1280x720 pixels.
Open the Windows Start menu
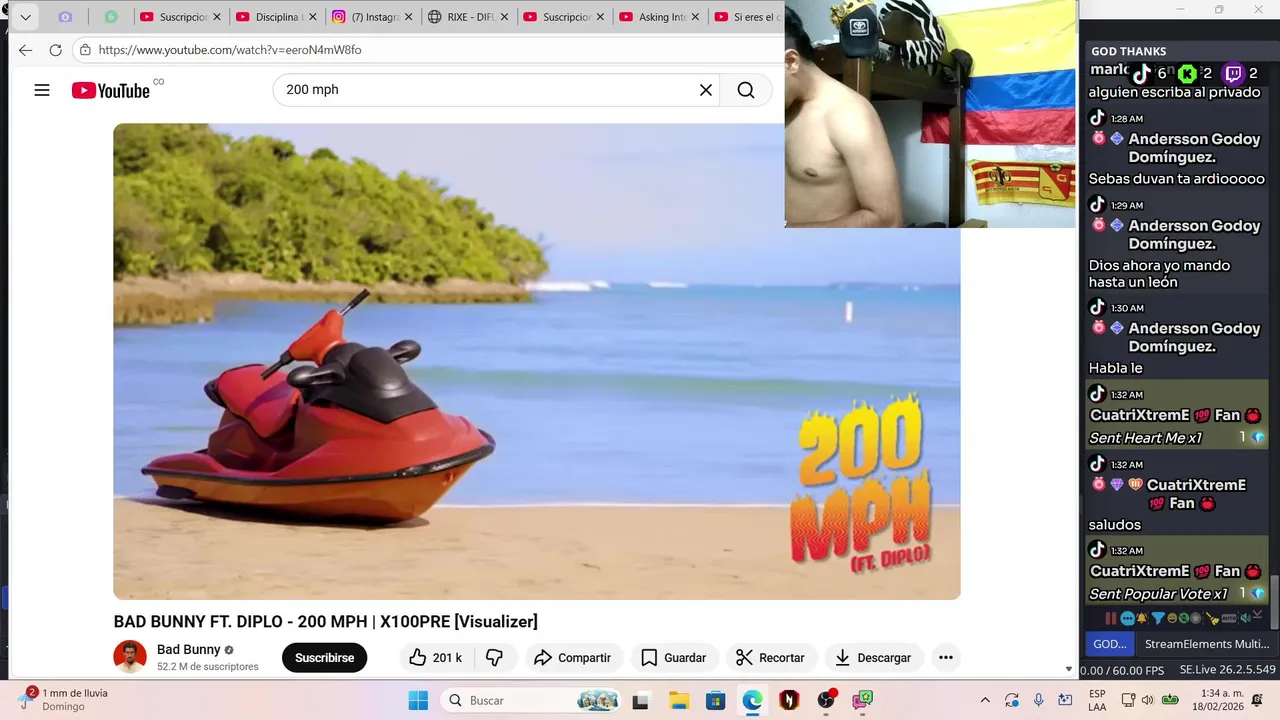(x=418, y=700)
